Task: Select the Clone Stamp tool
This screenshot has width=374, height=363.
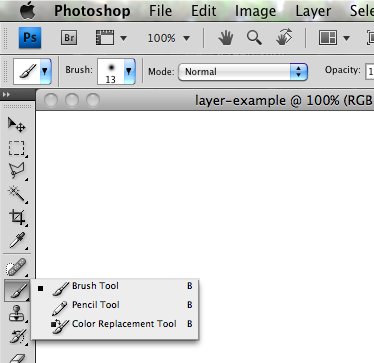Action: (17, 313)
